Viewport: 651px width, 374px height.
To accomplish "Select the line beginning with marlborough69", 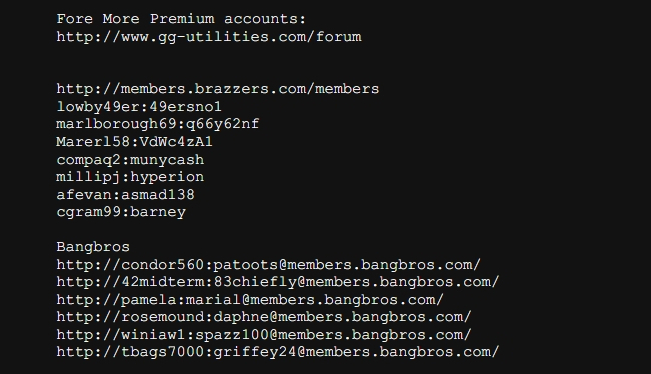I will coord(158,124).
